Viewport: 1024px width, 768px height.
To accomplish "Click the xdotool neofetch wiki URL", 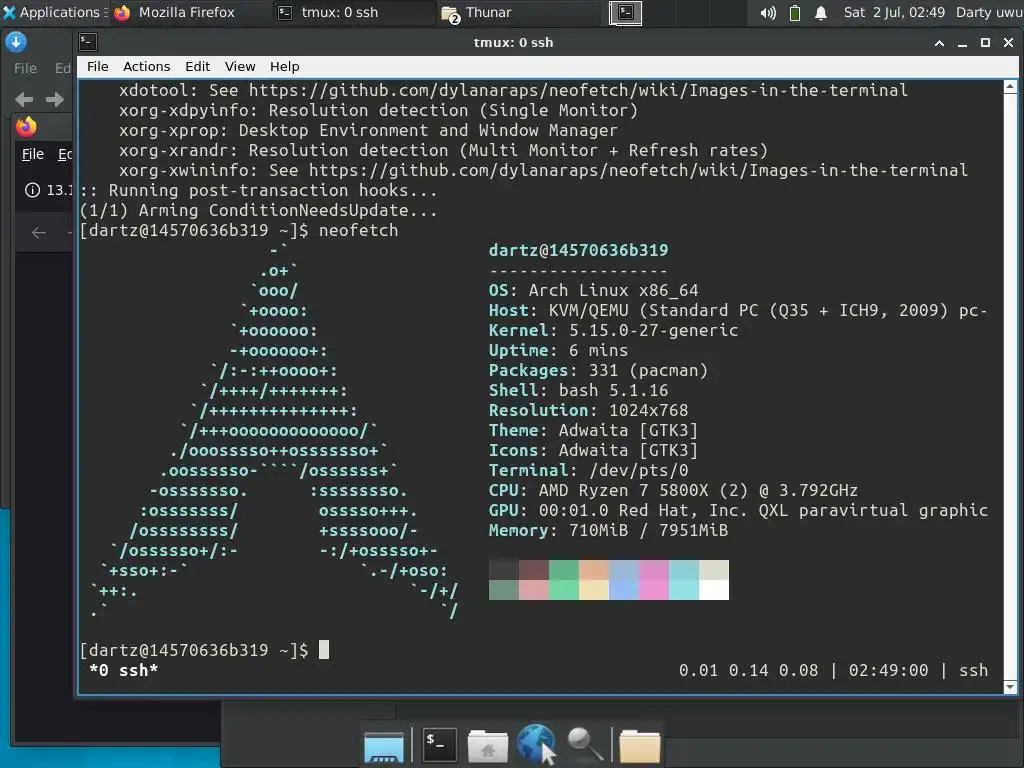I will (x=578, y=90).
